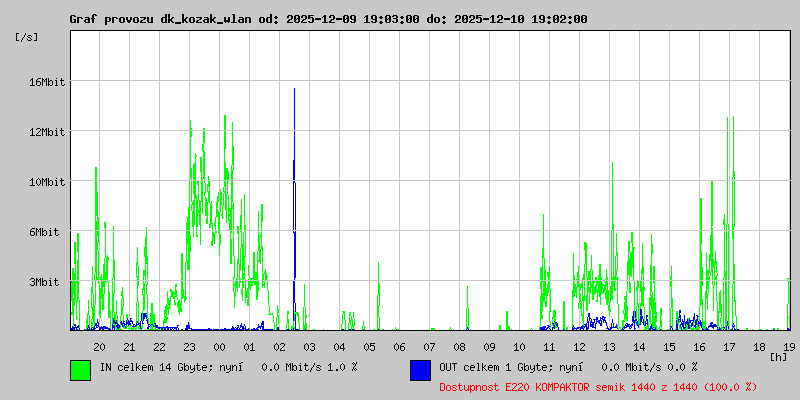Click hour label 03 on x-axis
Image resolution: width=800 pixels, height=400 pixels.
click(310, 347)
